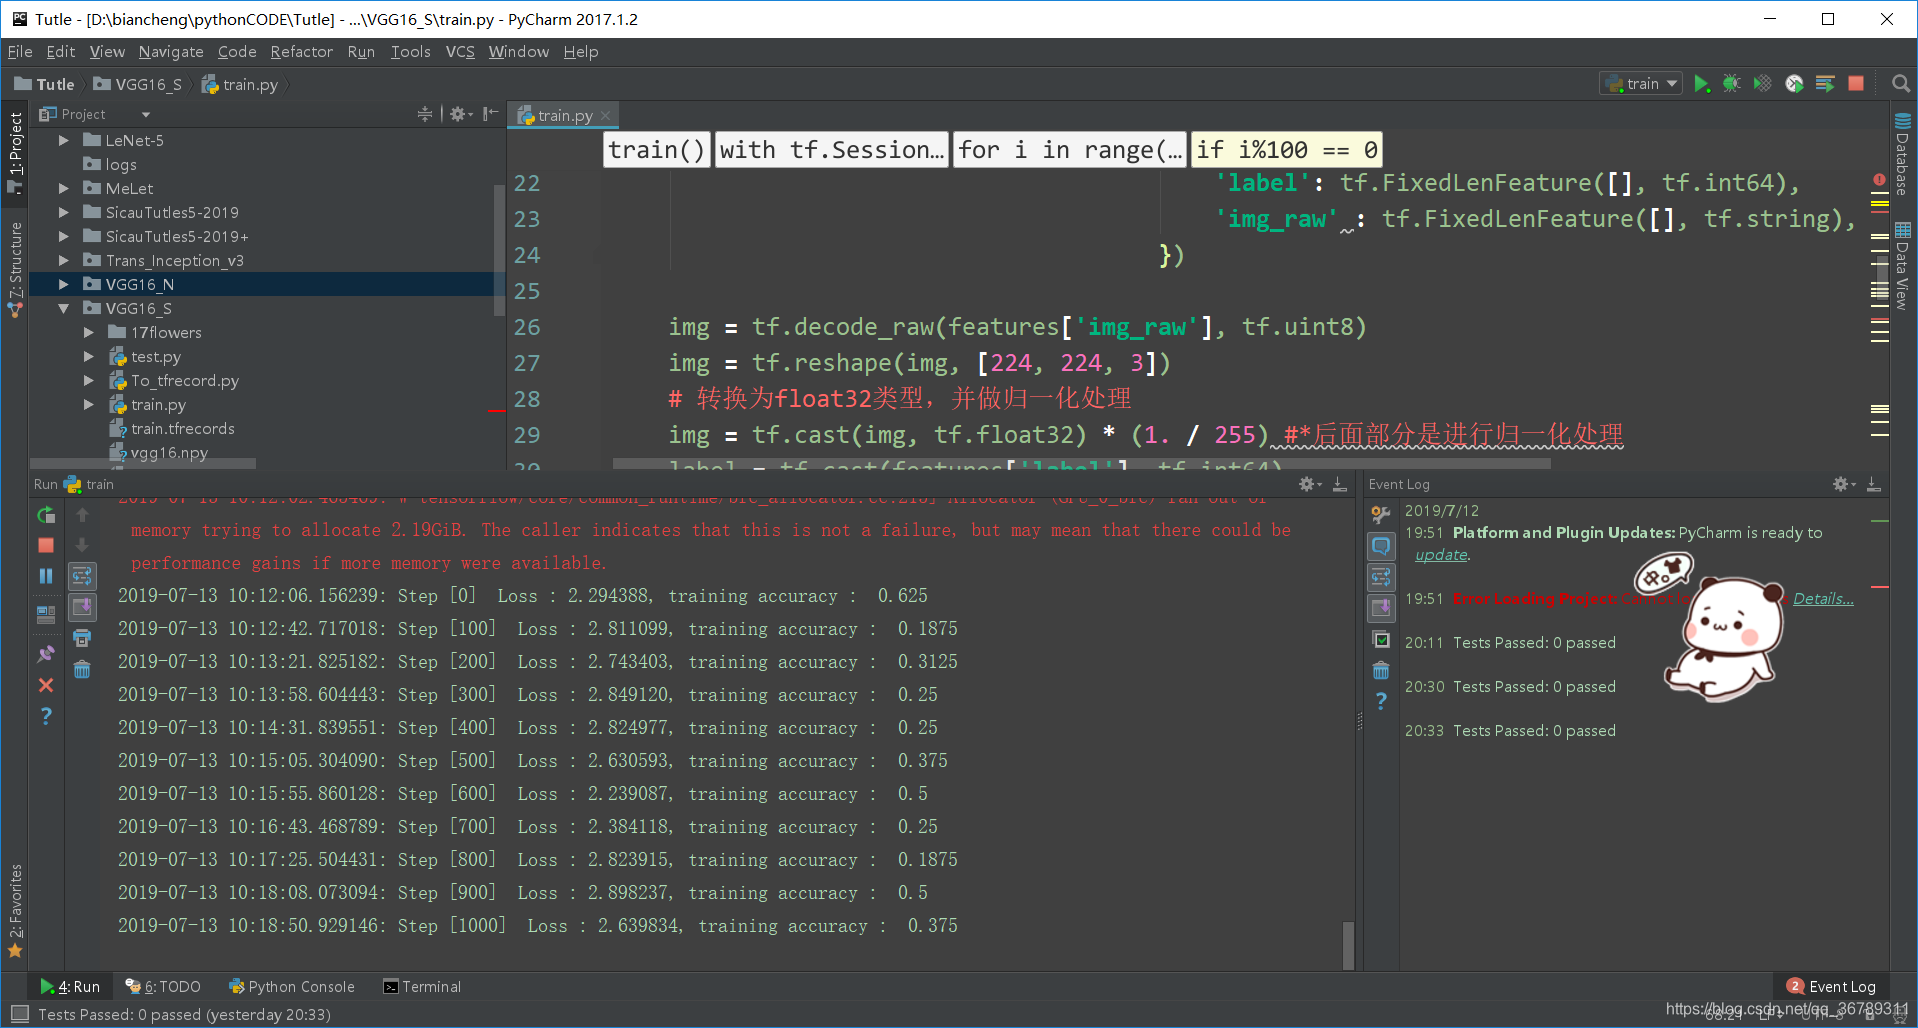Collapse the VGG16_S folder
The width and height of the screenshot is (1918, 1028).
64,308
